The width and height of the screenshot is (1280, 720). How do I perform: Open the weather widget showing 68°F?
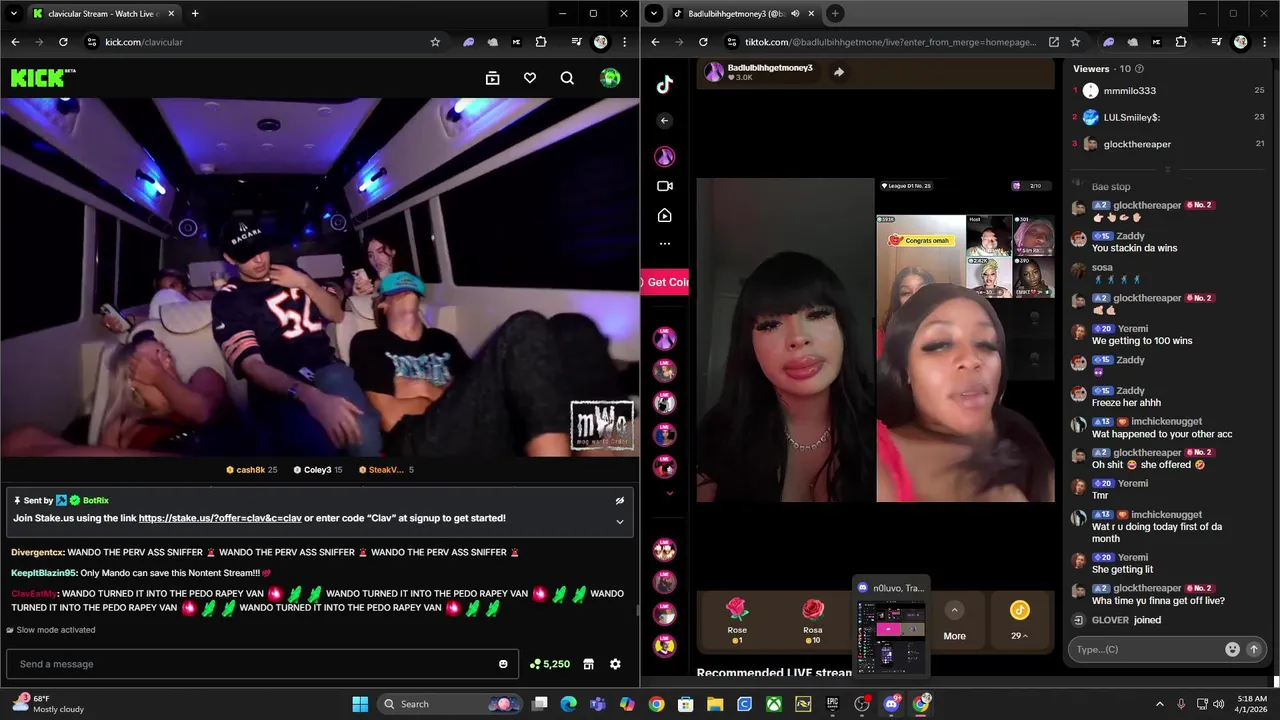50,704
